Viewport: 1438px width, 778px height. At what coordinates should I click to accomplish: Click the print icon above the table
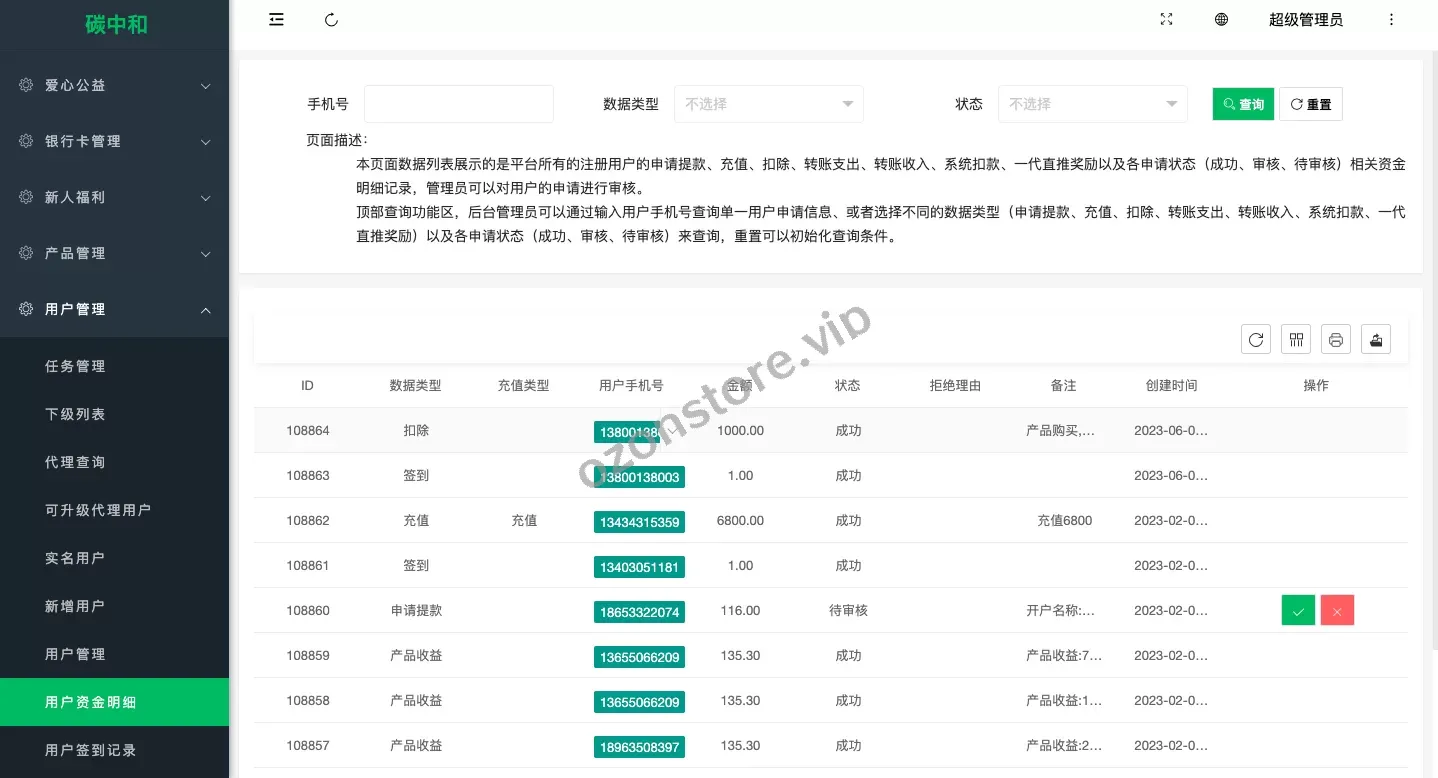tap(1336, 339)
